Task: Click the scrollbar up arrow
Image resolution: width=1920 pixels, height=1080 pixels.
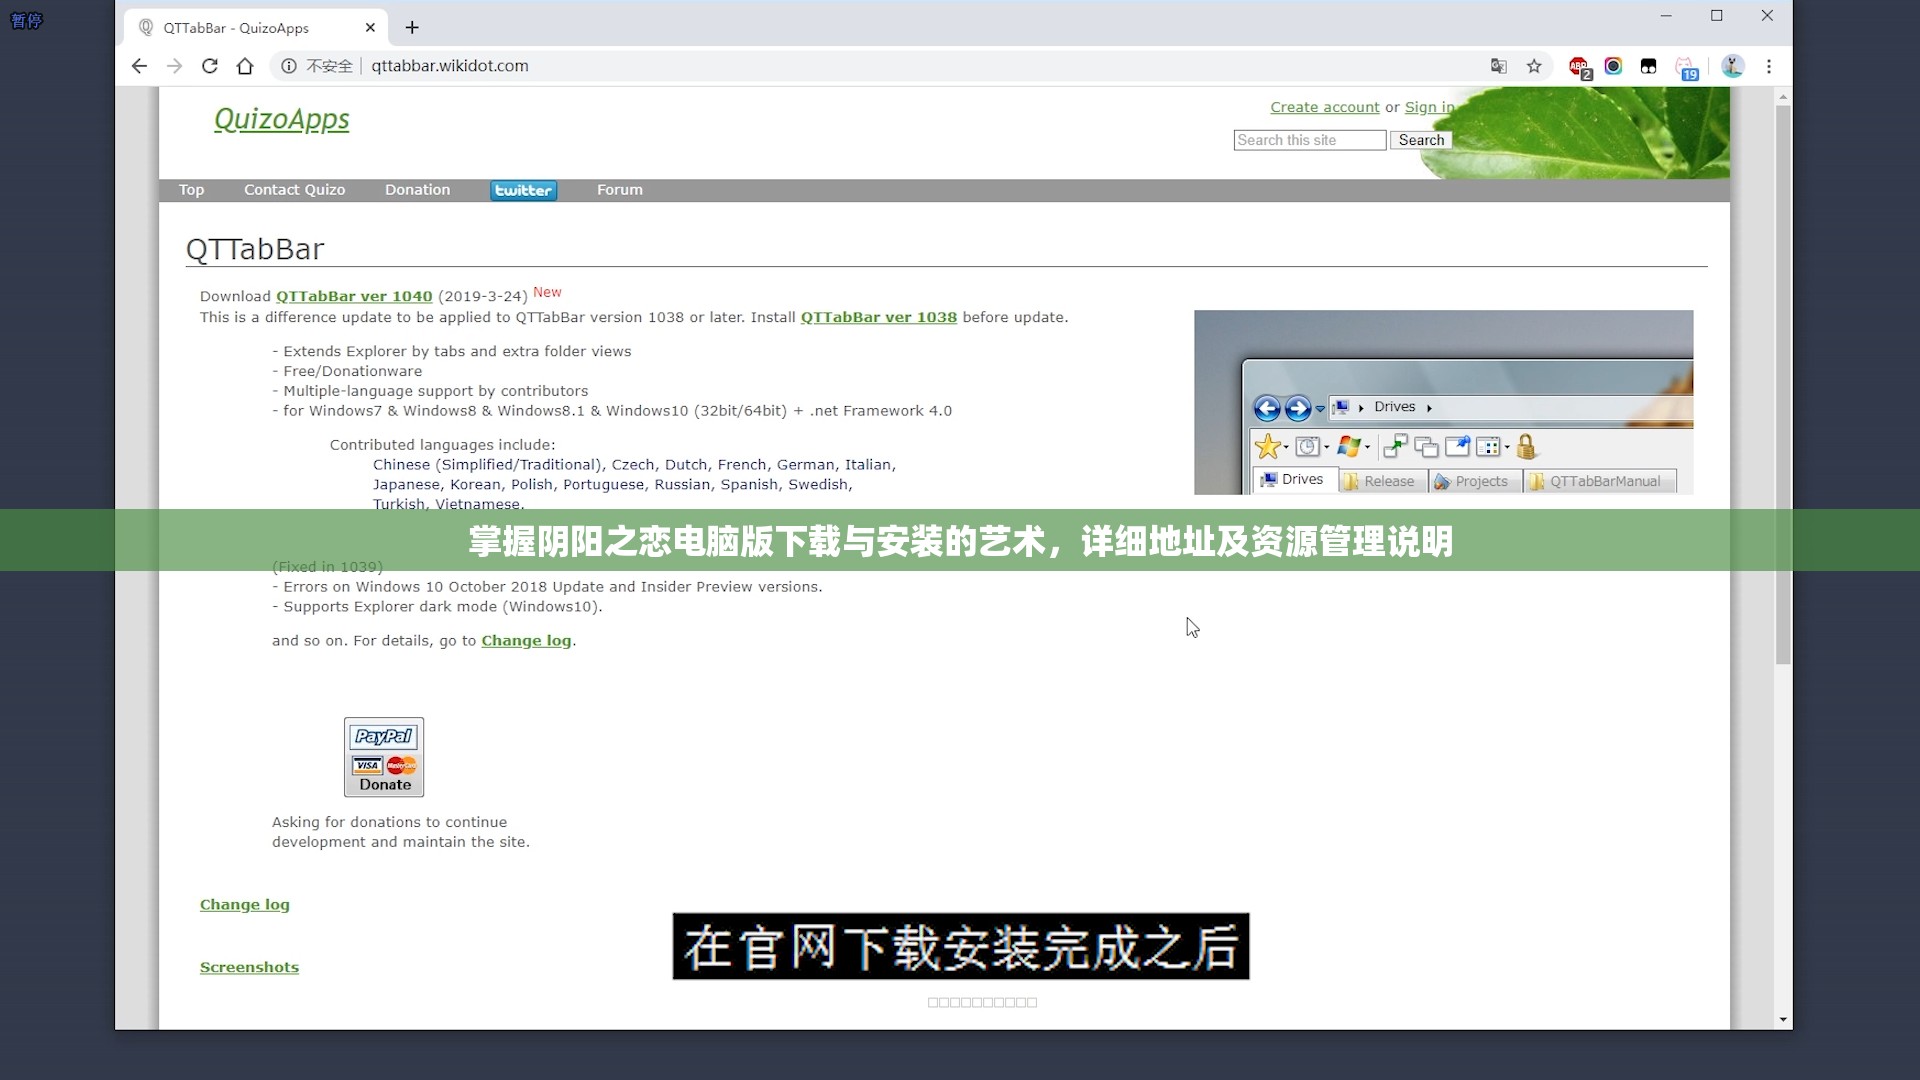Action: (1783, 97)
